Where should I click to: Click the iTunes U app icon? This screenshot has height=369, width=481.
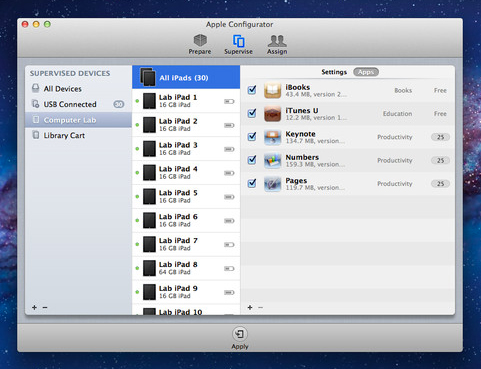pyautogui.click(x=273, y=114)
